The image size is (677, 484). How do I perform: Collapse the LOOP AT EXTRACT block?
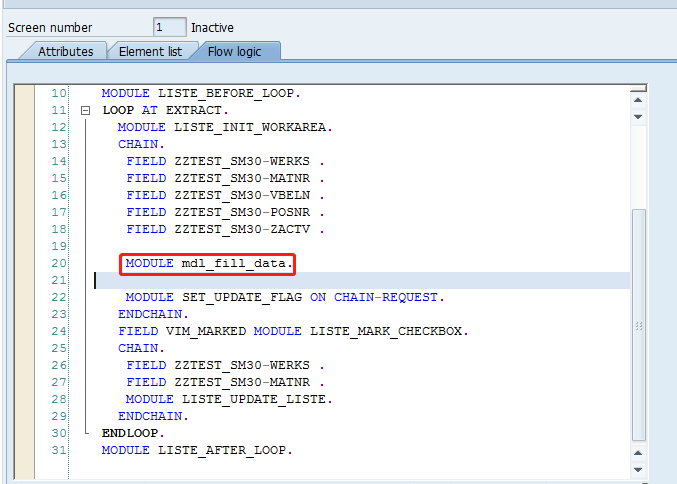pos(85,111)
